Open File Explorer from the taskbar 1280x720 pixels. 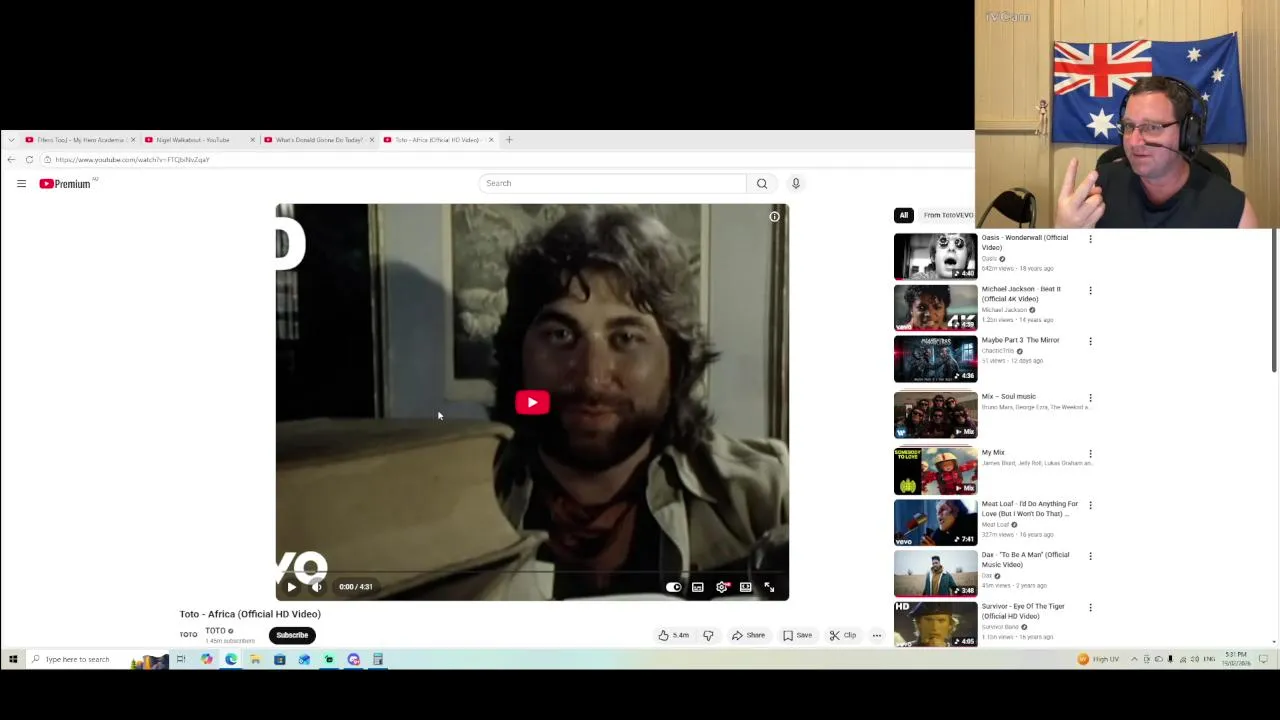[x=255, y=659]
